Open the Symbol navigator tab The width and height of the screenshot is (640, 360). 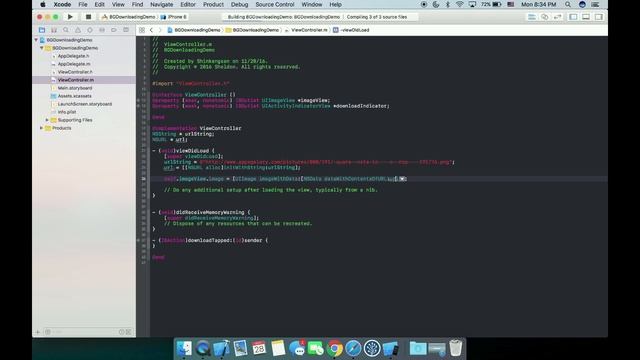click(54, 30)
